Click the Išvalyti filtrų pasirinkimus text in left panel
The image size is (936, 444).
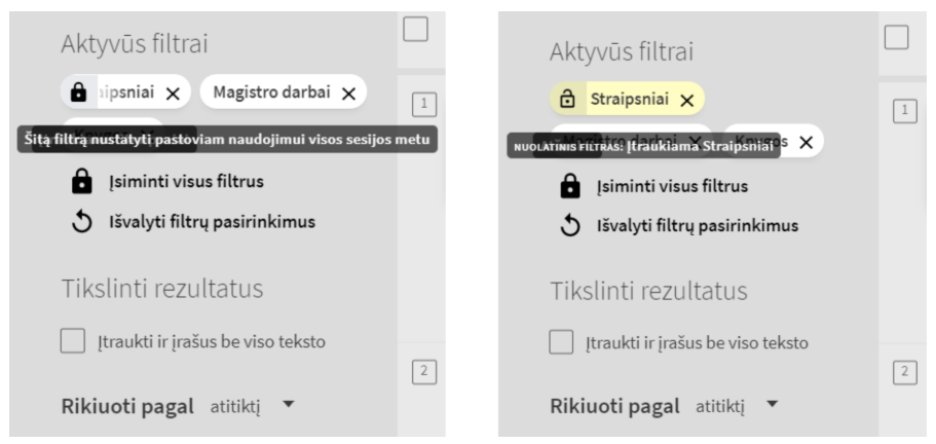[x=212, y=221]
